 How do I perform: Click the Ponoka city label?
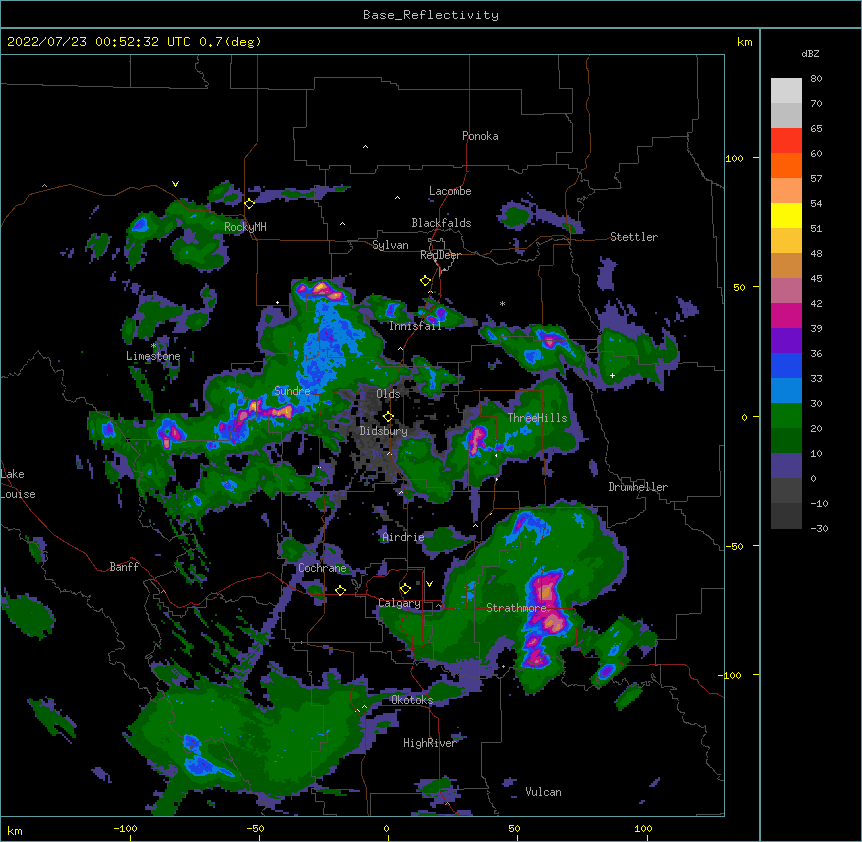point(480,136)
